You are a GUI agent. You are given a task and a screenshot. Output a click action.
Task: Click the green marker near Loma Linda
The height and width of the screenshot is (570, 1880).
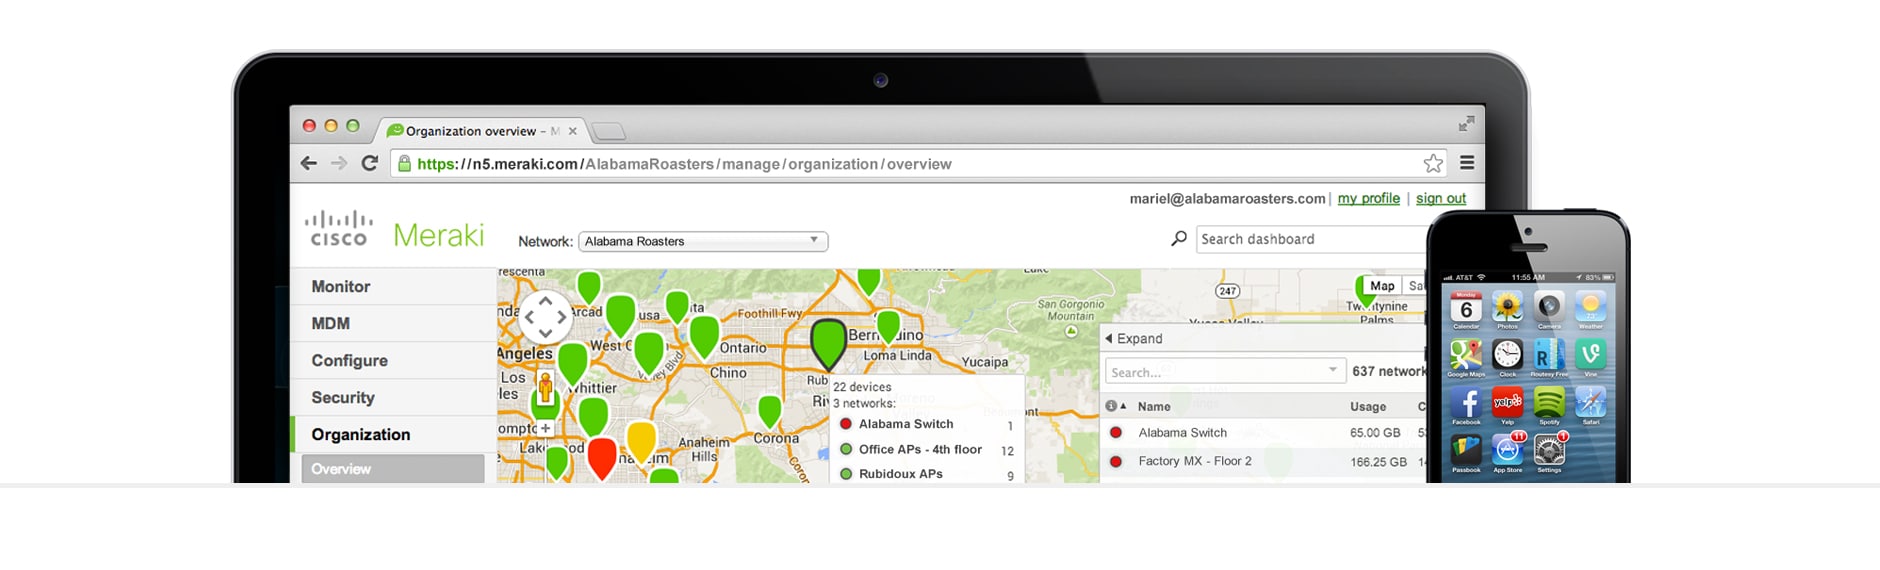(888, 325)
